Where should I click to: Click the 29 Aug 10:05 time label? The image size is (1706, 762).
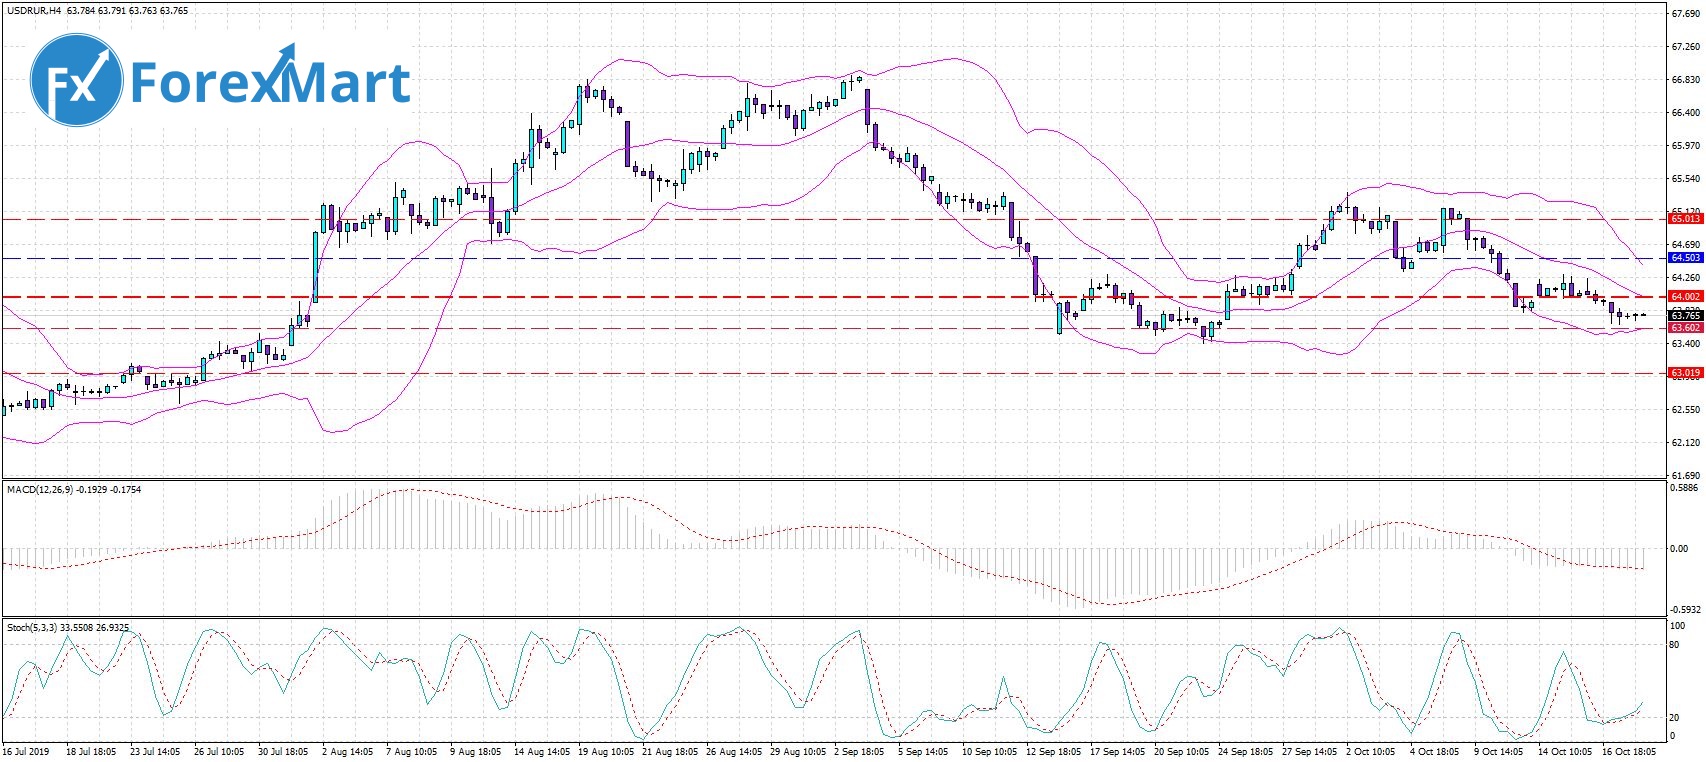pos(799,751)
